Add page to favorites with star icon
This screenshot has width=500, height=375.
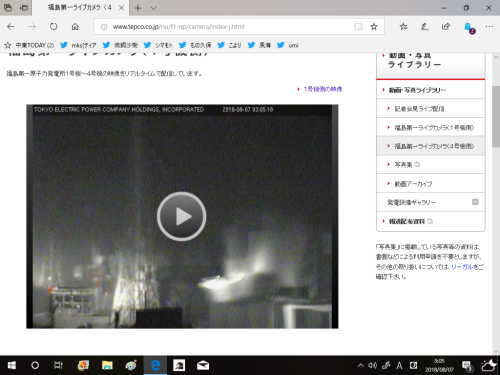point(374,27)
